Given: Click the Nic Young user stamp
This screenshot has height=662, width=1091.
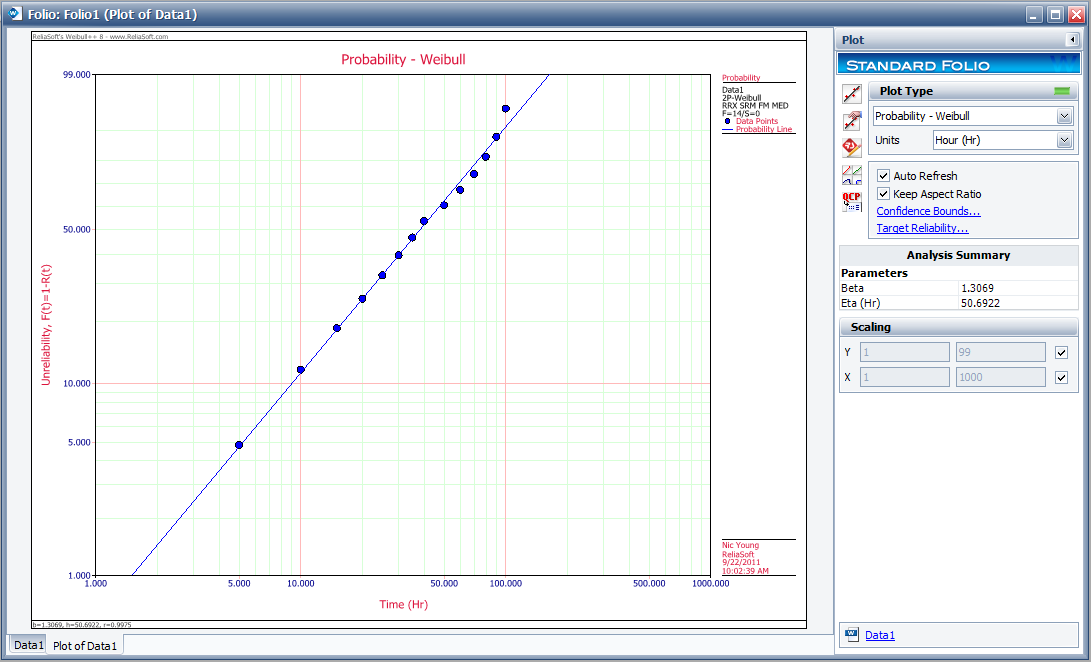Looking at the screenshot, I should click(740, 545).
